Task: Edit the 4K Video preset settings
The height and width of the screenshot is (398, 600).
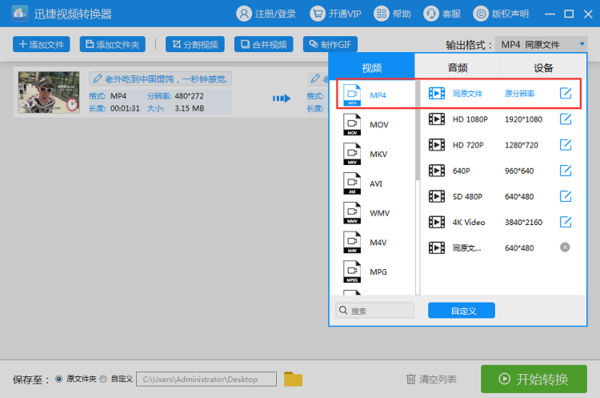Action: 565,222
